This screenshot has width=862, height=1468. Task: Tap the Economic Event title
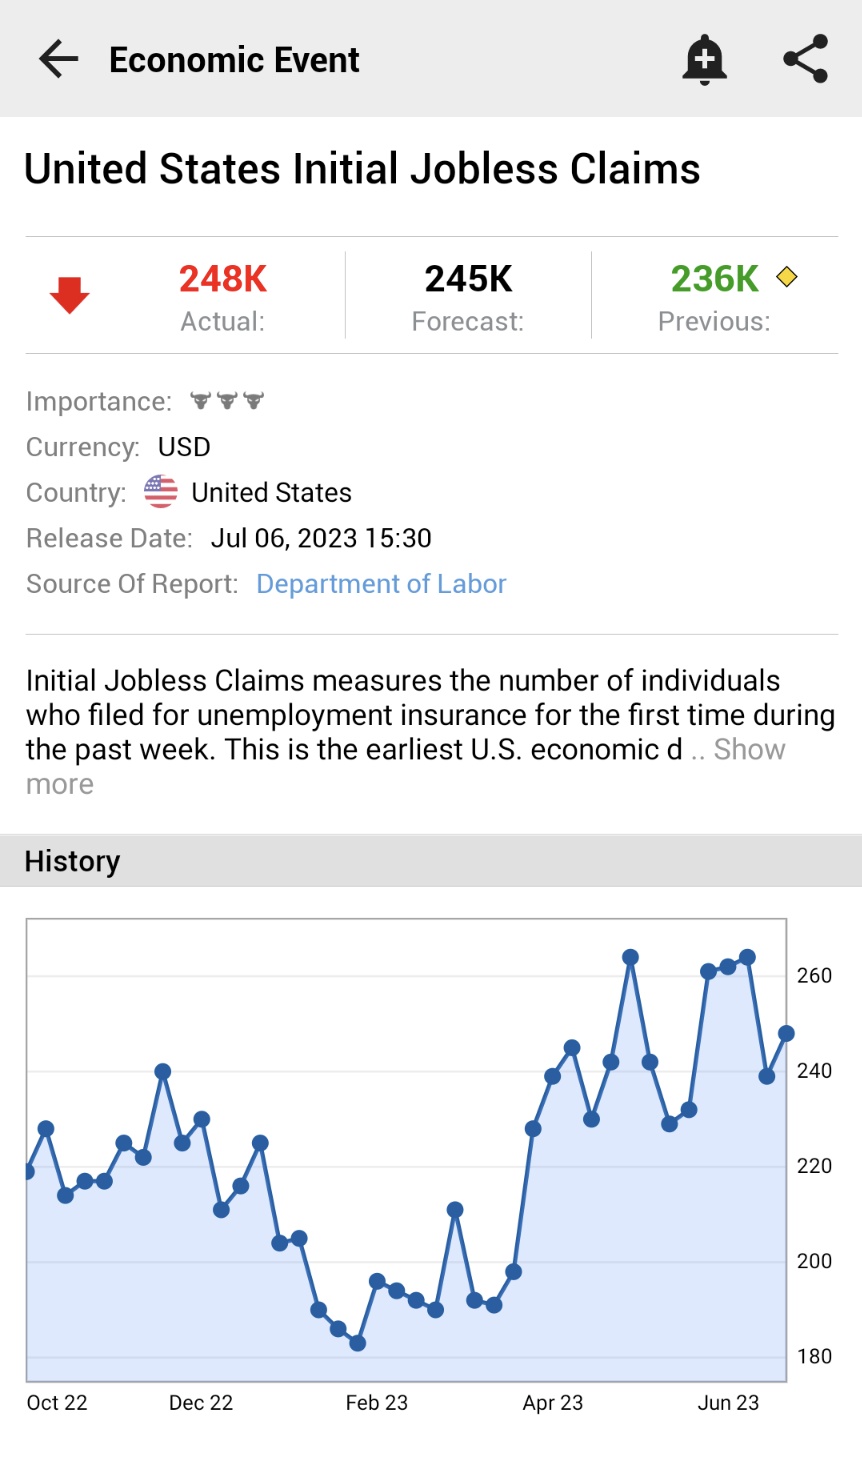click(x=234, y=60)
